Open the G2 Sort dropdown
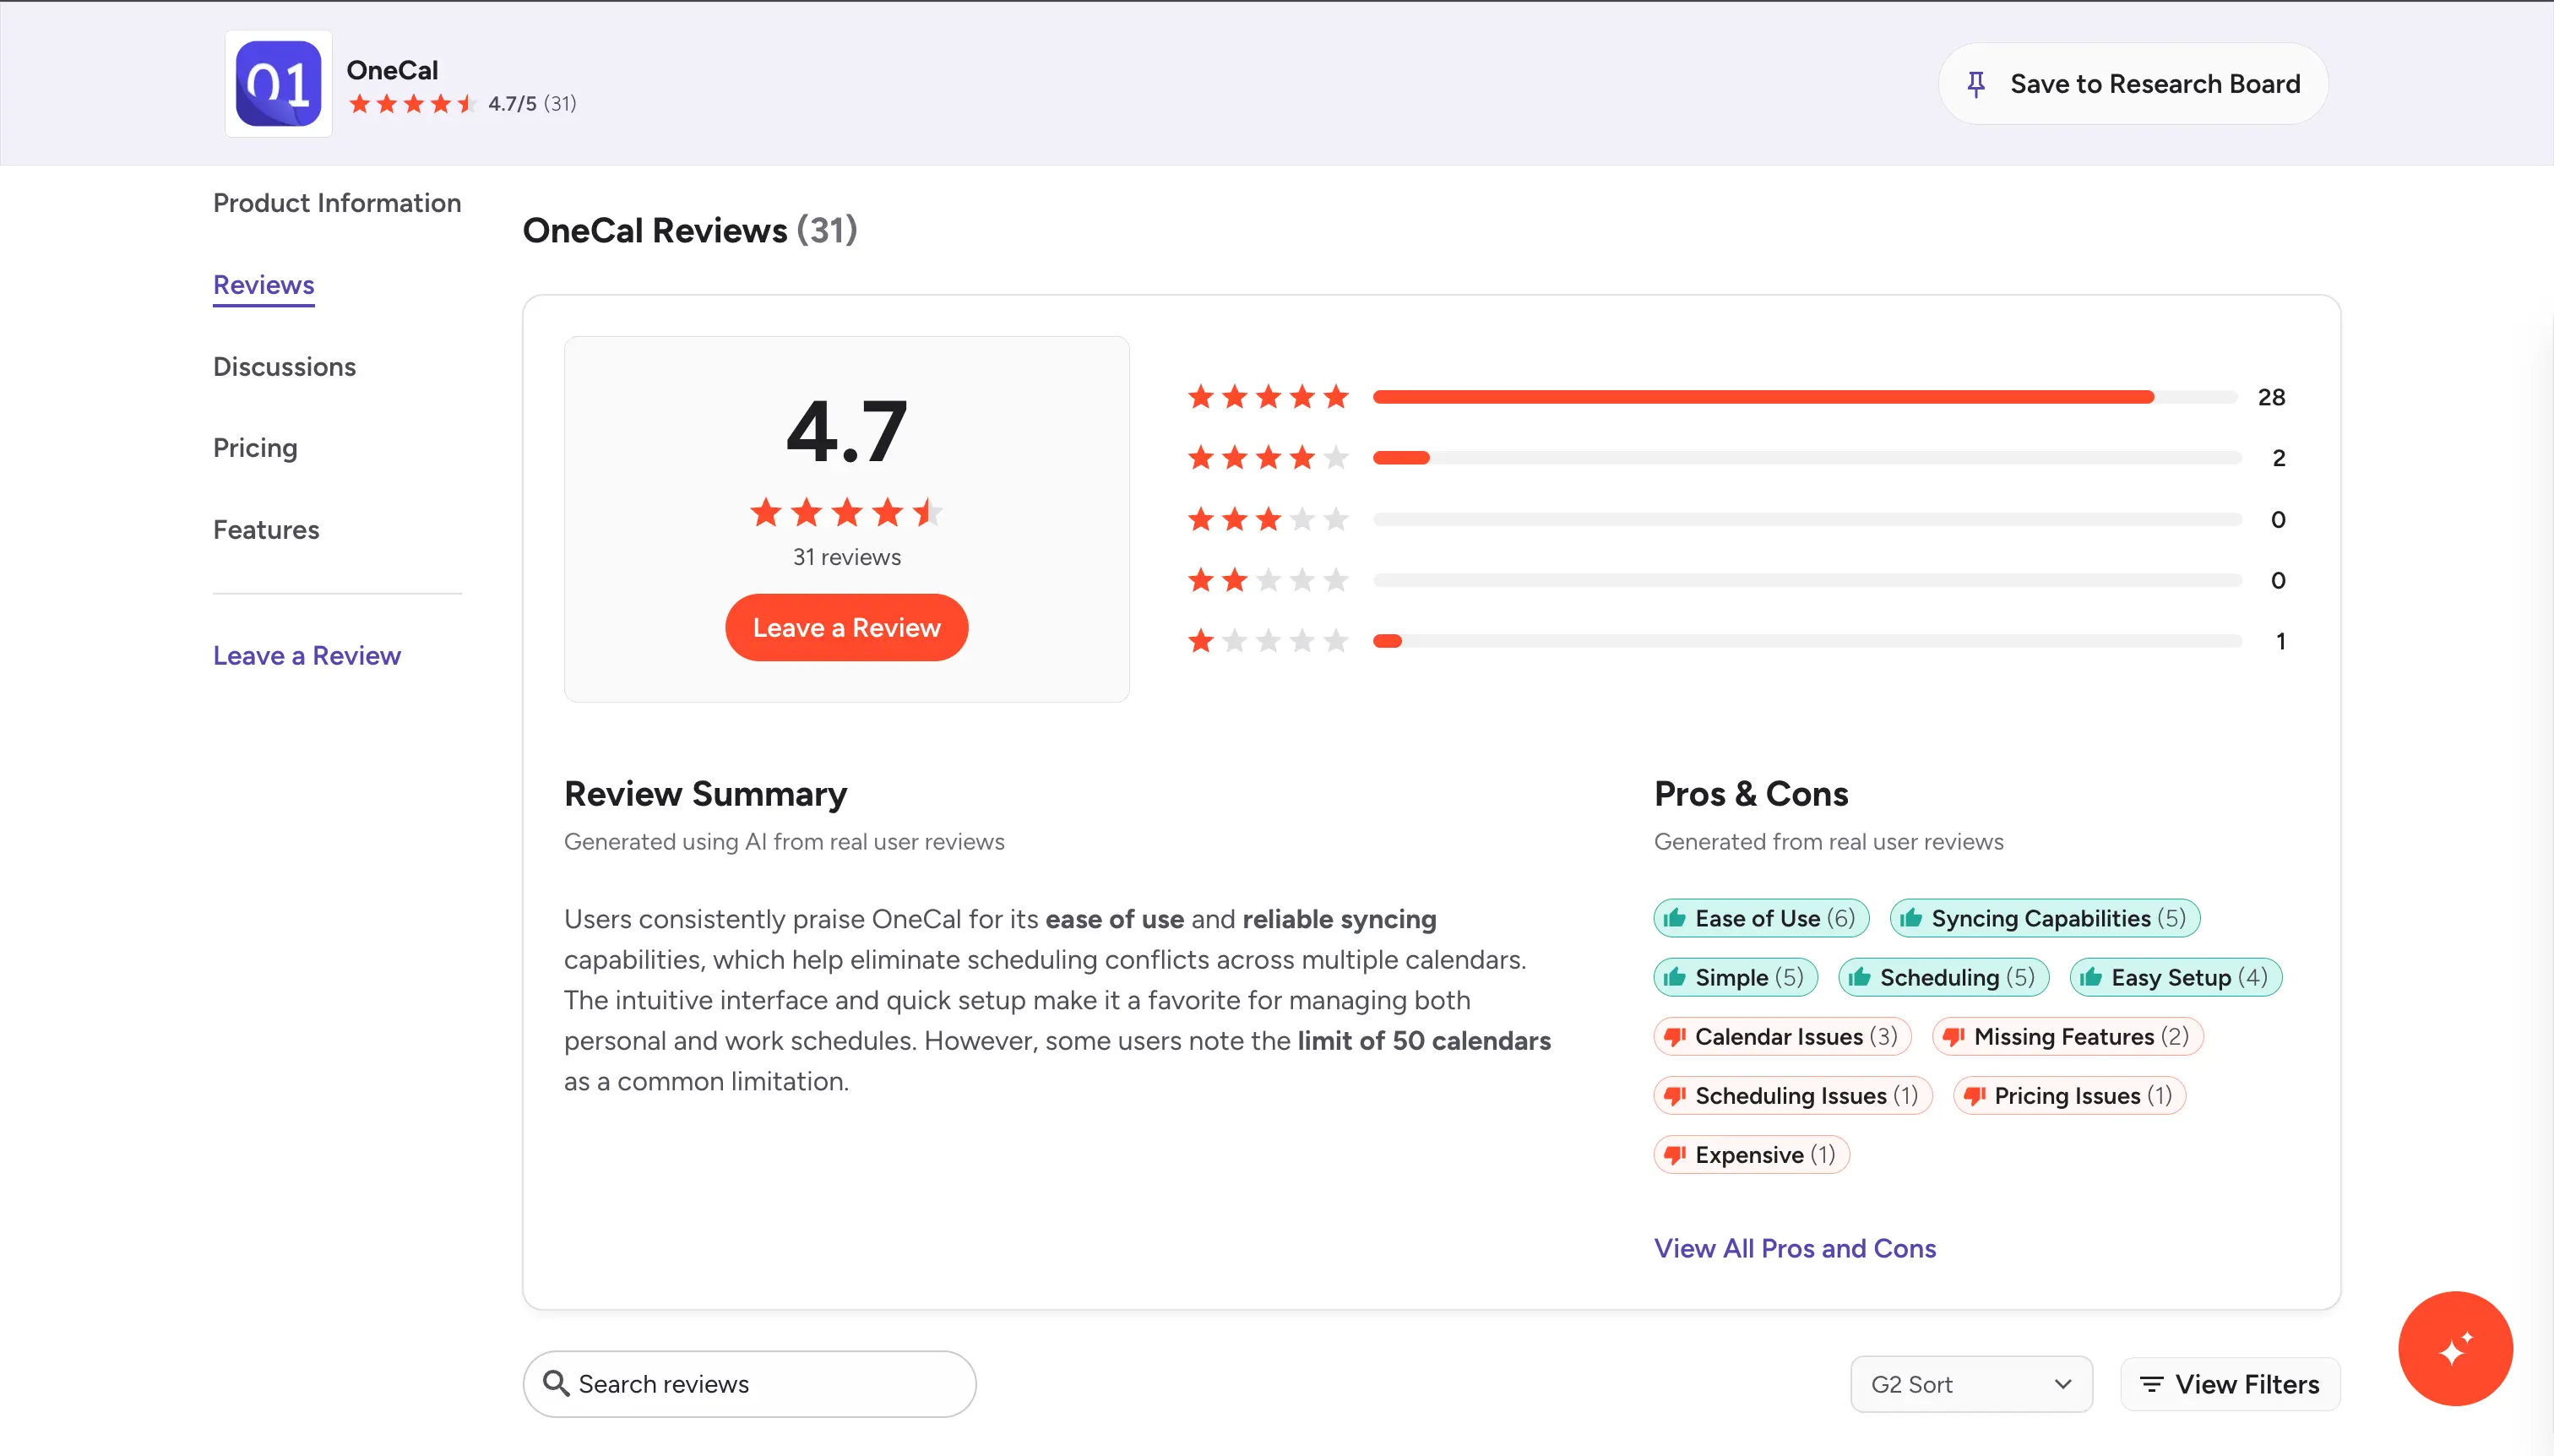 (1971, 1385)
